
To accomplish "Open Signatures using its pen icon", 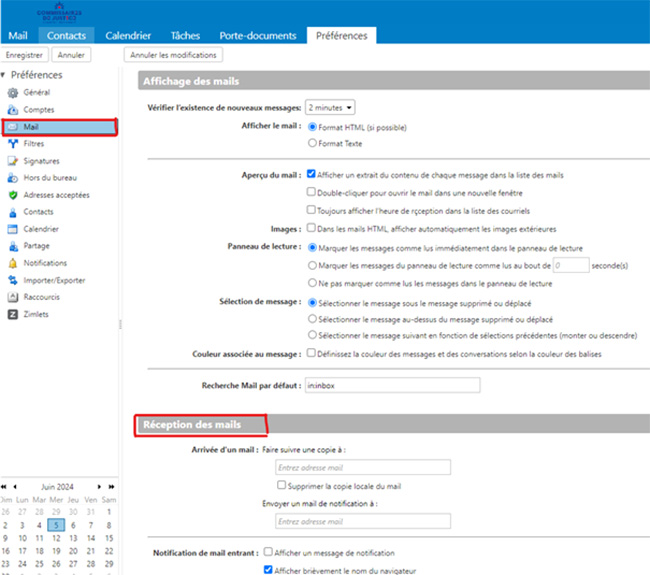I will tap(13, 160).
